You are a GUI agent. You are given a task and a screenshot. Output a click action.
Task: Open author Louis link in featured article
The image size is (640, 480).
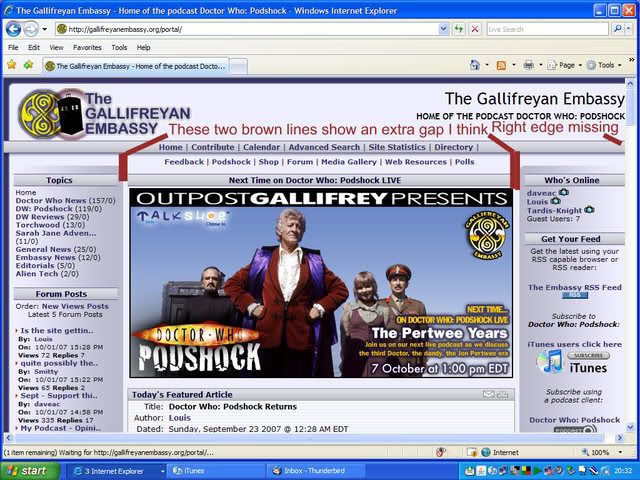(180, 418)
